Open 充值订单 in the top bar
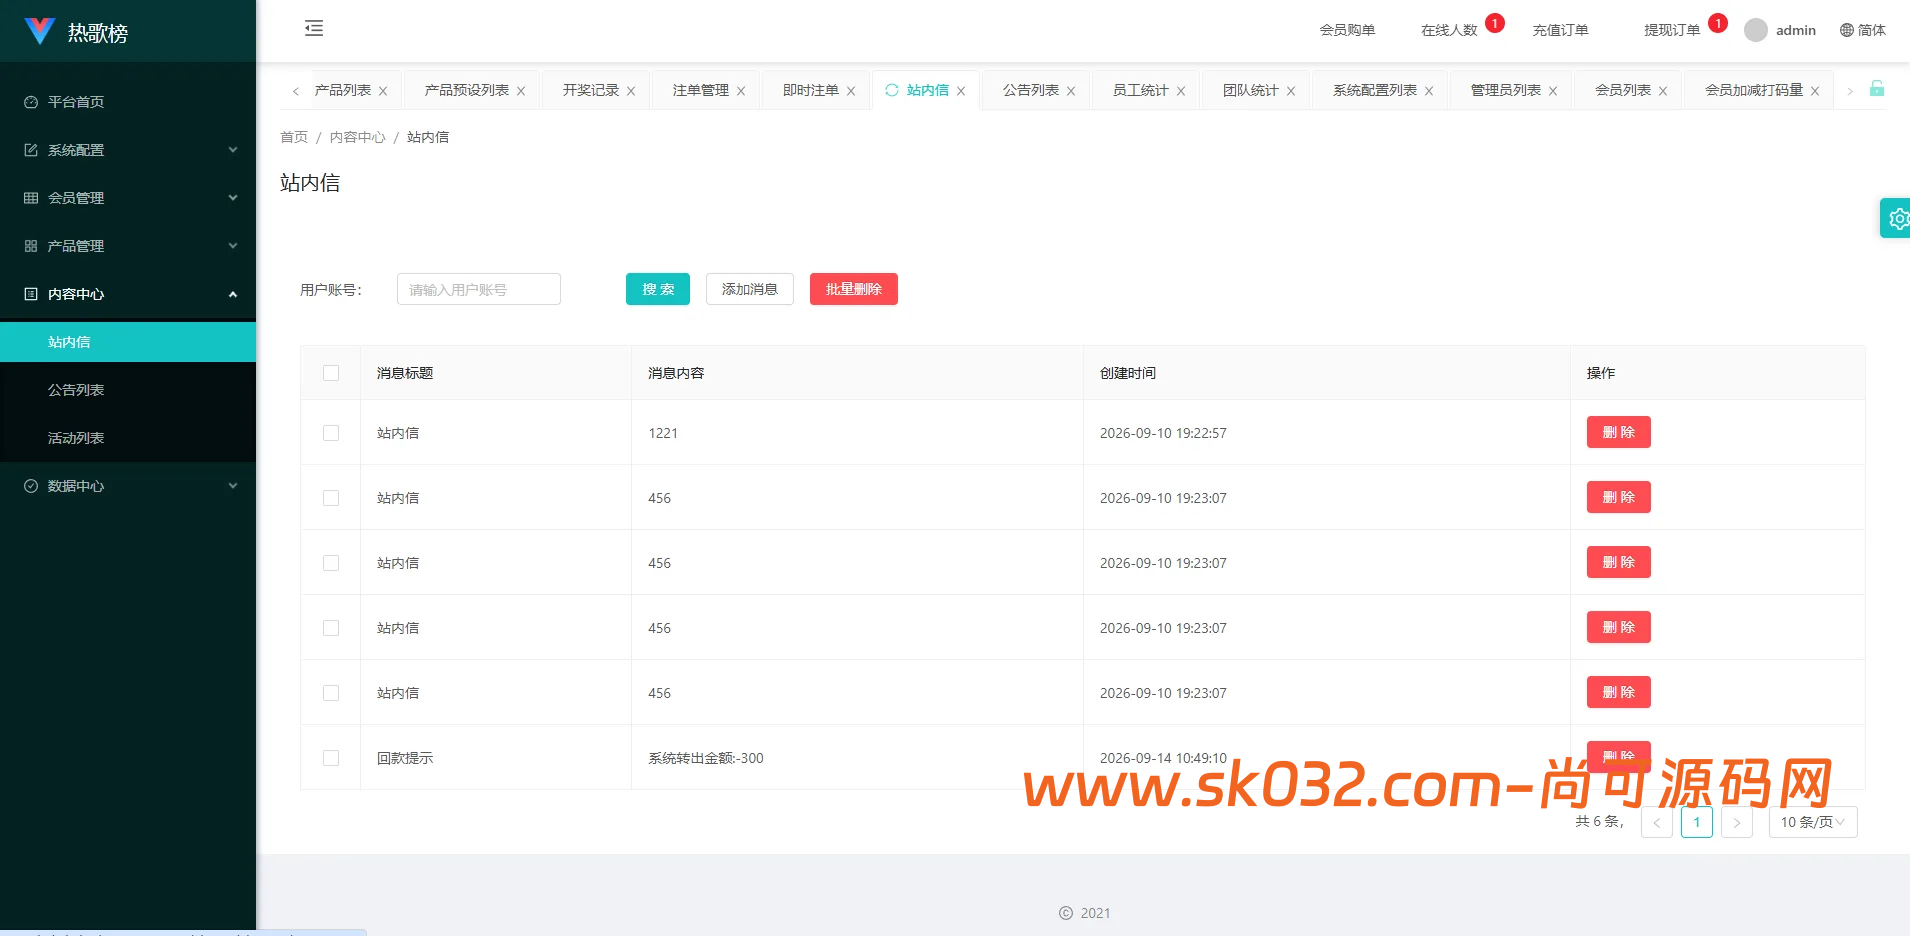Image resolution: width=1910 pixels, height=936 pixels. (x=1560, y=30)
